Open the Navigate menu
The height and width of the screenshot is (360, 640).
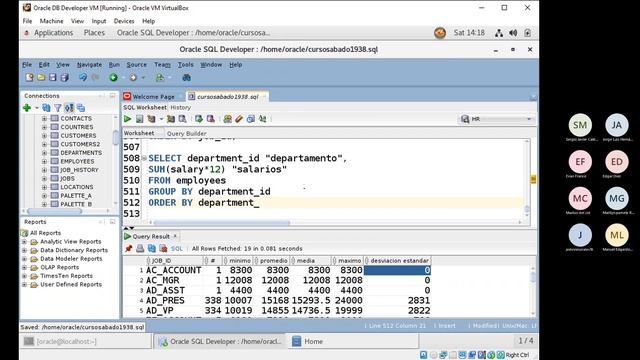(89, 64)
